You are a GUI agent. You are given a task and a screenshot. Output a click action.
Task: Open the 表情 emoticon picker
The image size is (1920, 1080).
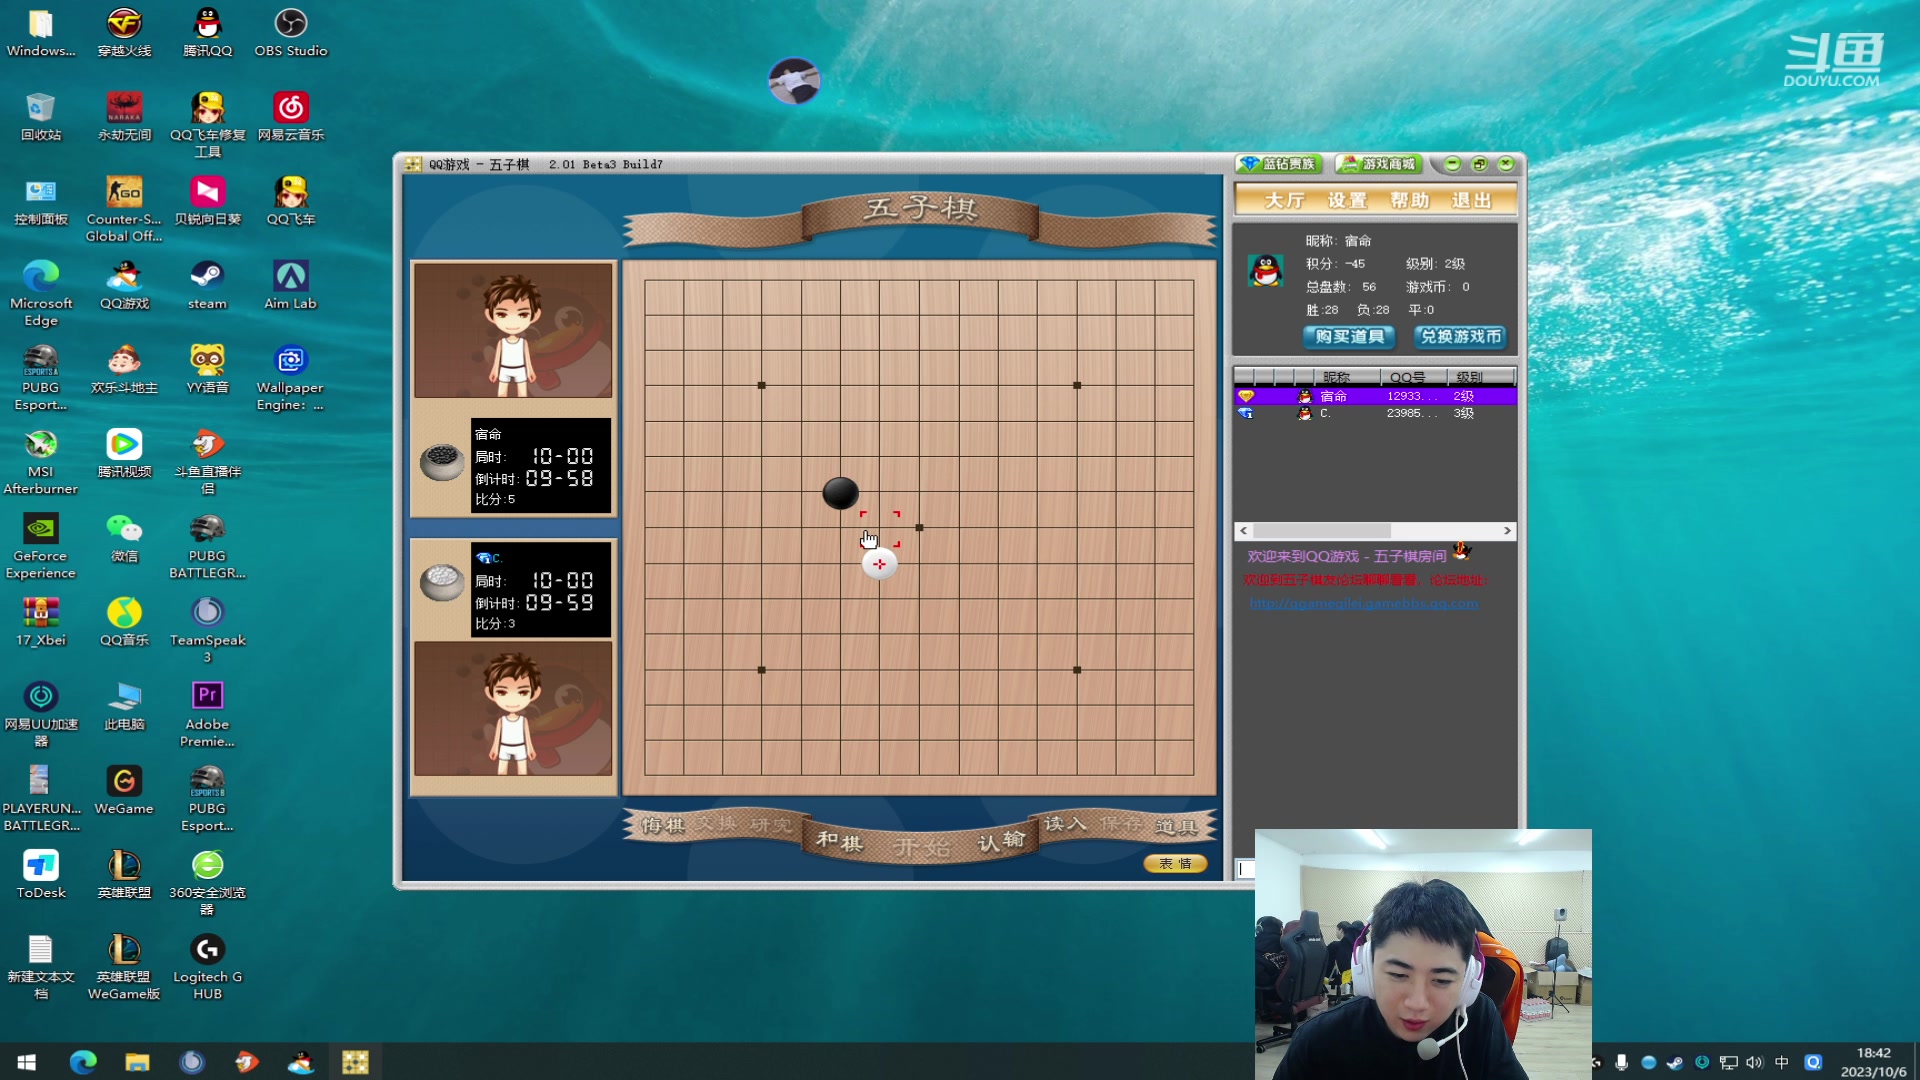coord(1175,864)
